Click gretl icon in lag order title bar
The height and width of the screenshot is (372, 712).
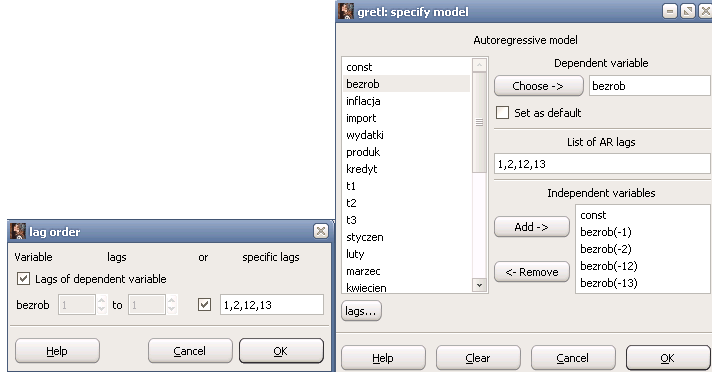(x=18, y=231)
